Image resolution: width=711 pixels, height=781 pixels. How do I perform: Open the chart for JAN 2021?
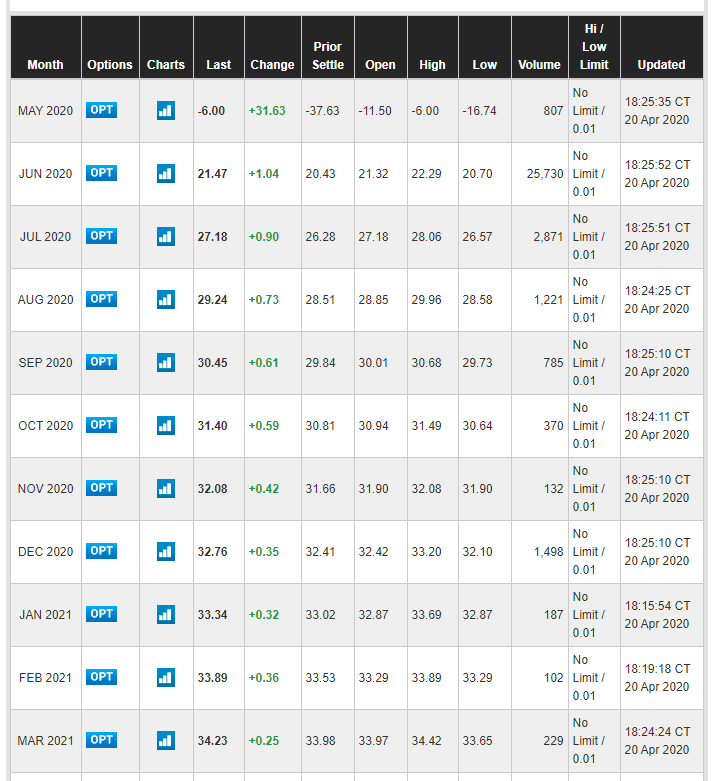[x=166, y=615]
